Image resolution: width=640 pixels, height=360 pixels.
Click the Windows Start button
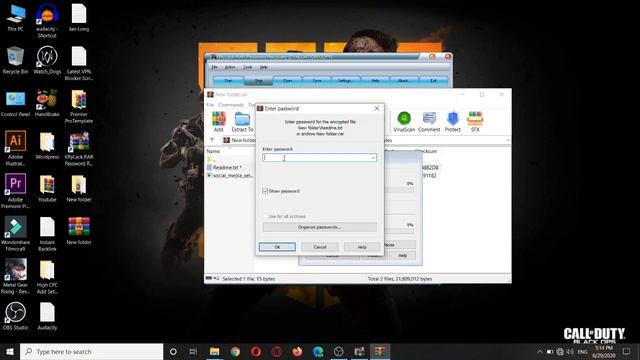click(x=10, y=351)
